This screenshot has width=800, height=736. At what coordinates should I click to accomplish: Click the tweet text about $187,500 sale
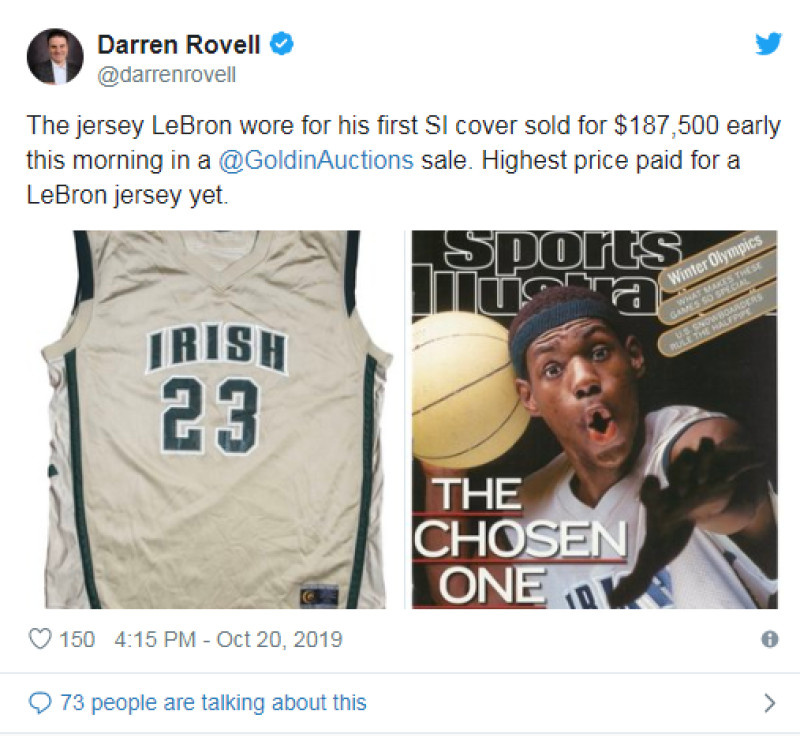click(x=403, y=160)
